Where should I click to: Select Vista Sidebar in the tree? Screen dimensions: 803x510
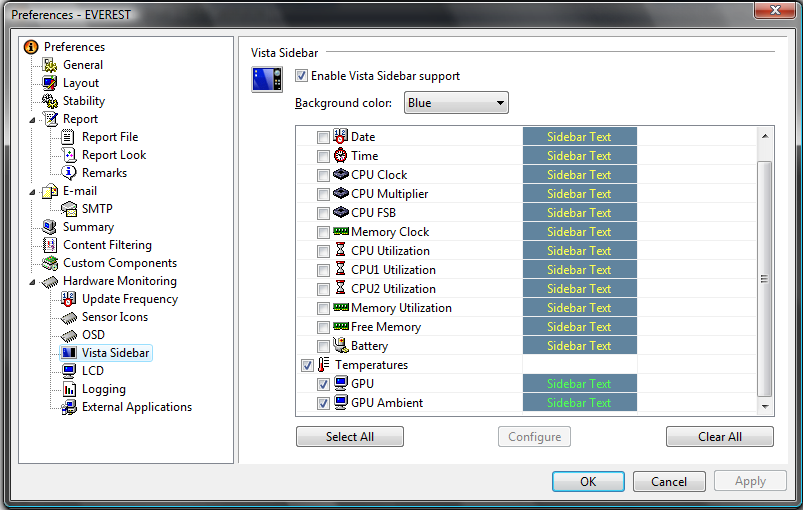[x=115, y=353]
